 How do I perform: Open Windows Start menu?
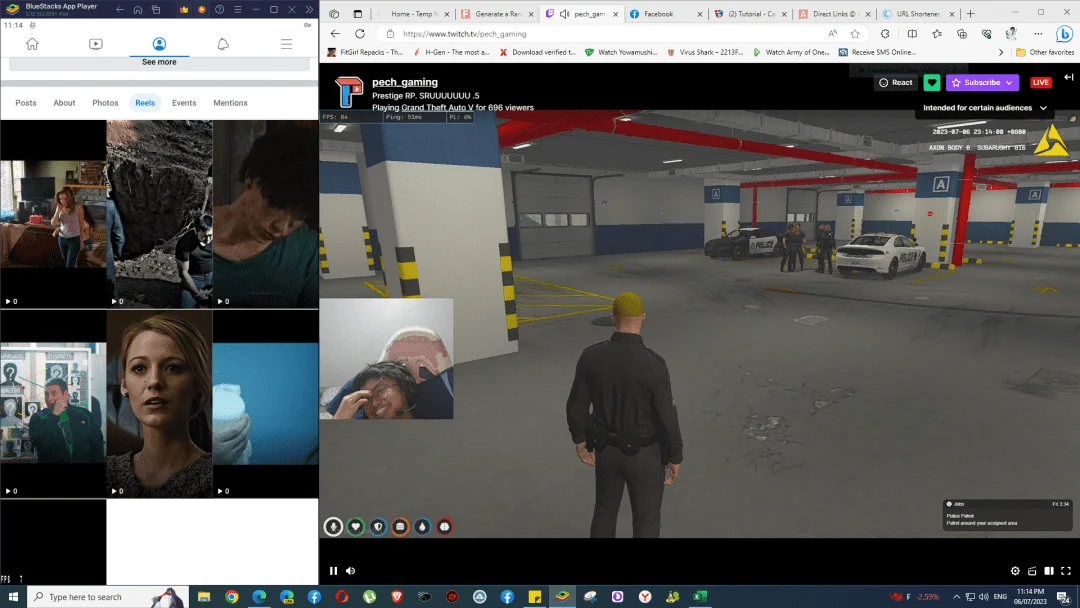[x=12, y=596]
